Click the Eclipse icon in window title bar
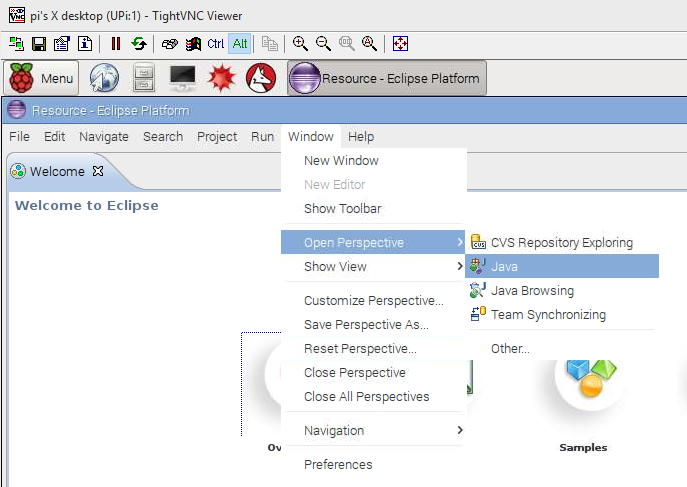The width and height of the screenshot is (687, 487). [17, 110]
